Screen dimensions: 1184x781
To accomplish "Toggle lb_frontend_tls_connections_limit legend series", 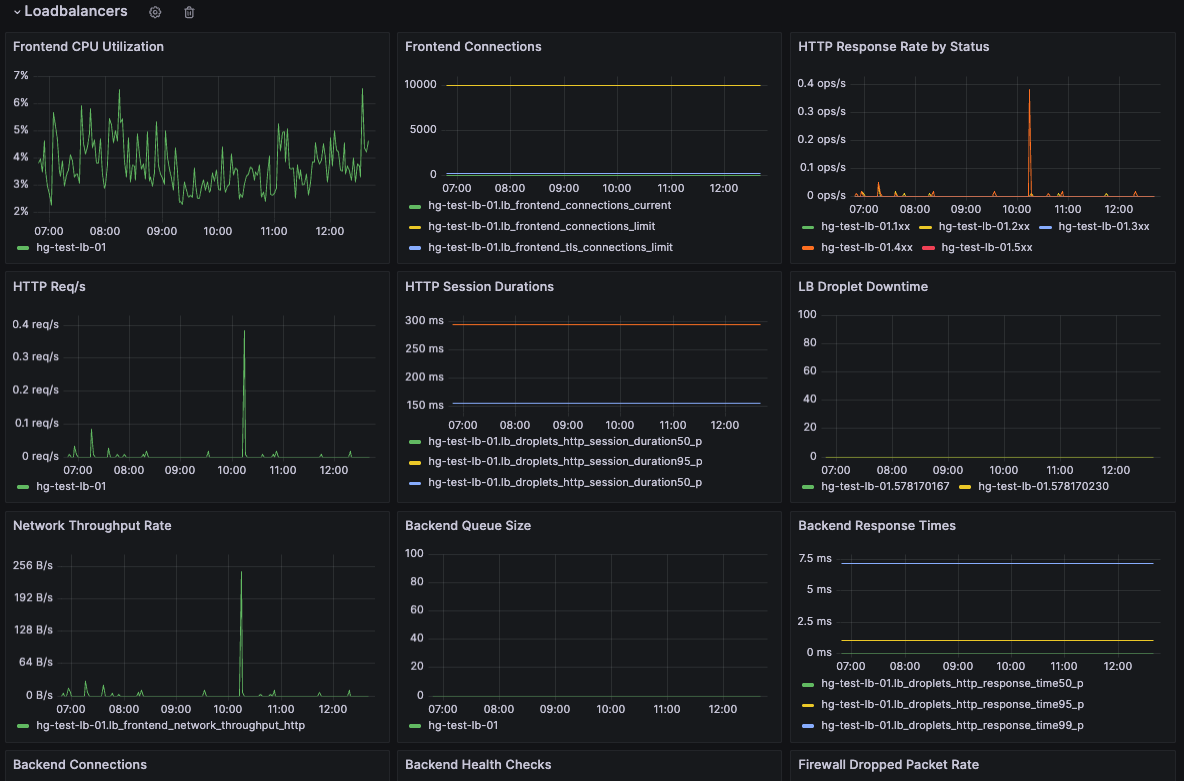I will coord(550,248).
